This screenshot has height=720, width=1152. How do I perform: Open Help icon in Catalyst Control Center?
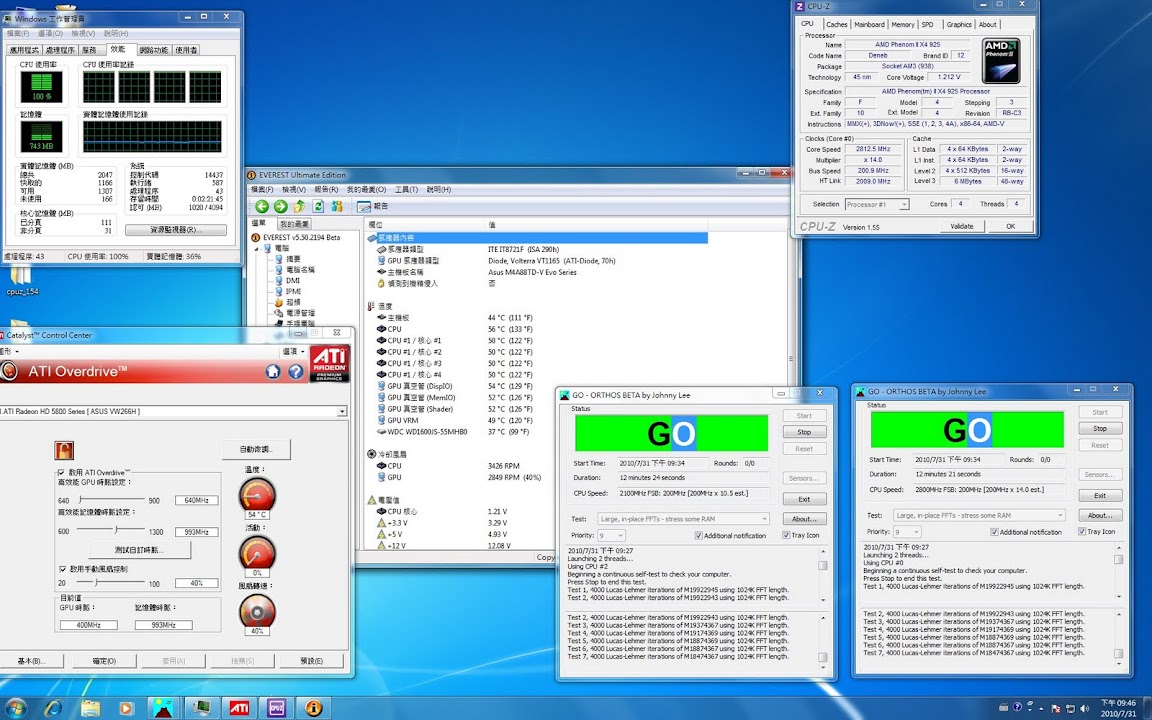pyautogui.click(x=296, y=372)
